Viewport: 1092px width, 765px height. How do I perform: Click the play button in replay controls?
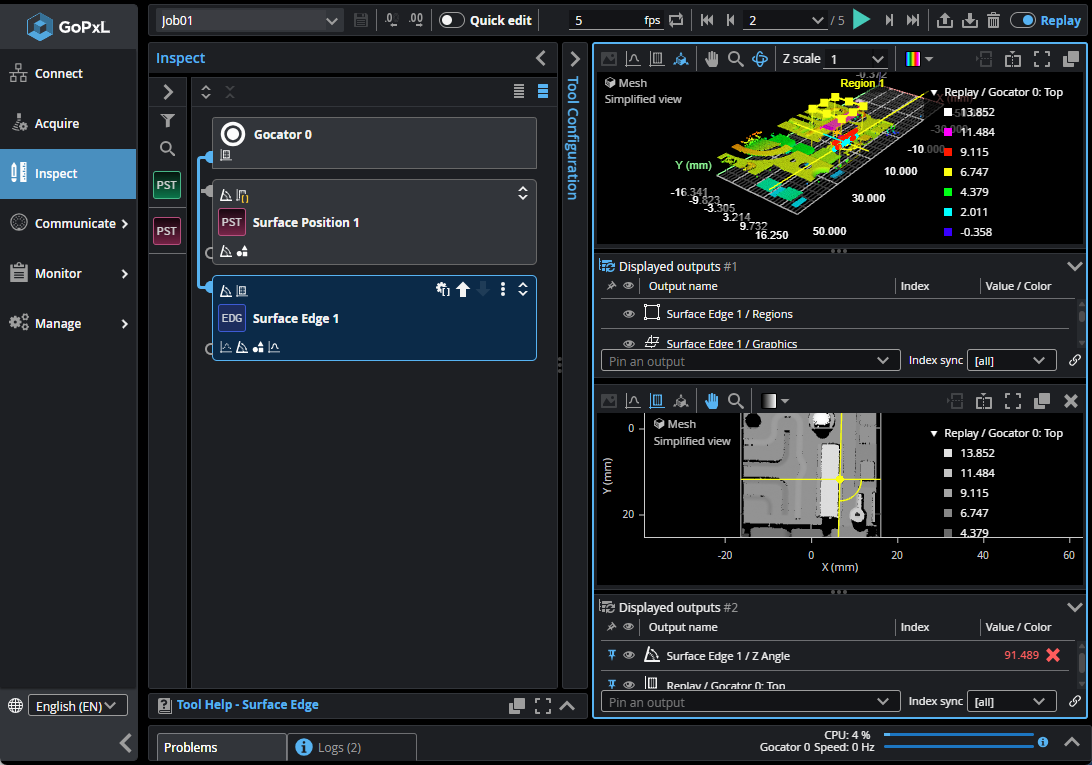862,20
